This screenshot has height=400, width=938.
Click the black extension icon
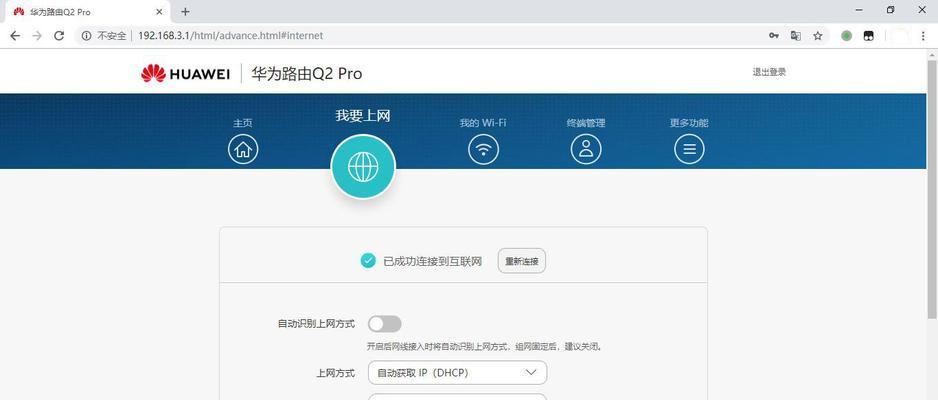click(869, 36)
